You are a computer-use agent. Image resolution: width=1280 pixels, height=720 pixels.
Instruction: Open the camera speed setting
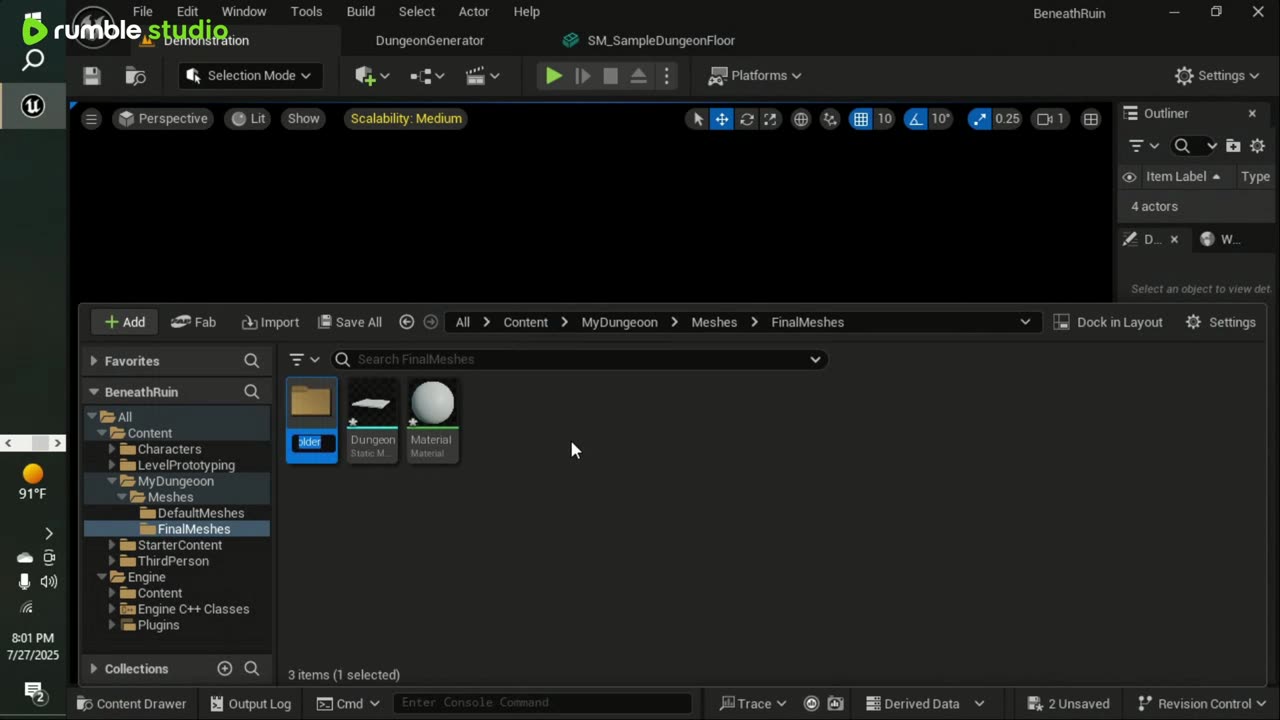click(1051, 119)
